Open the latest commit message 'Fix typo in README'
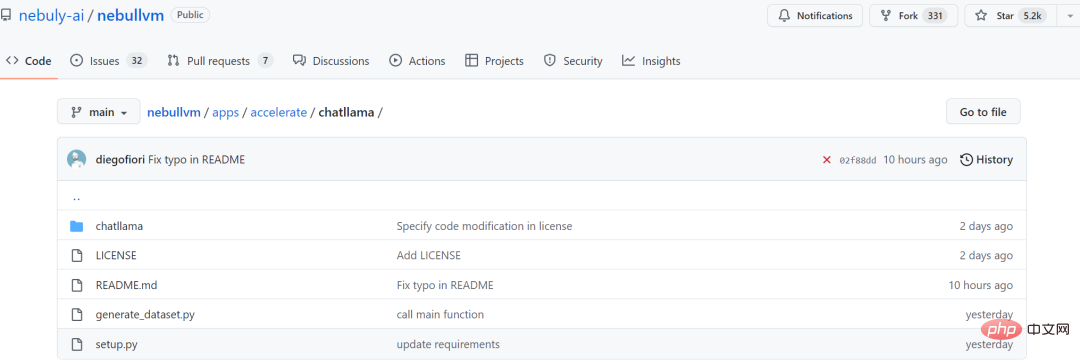 coord(196,160)
